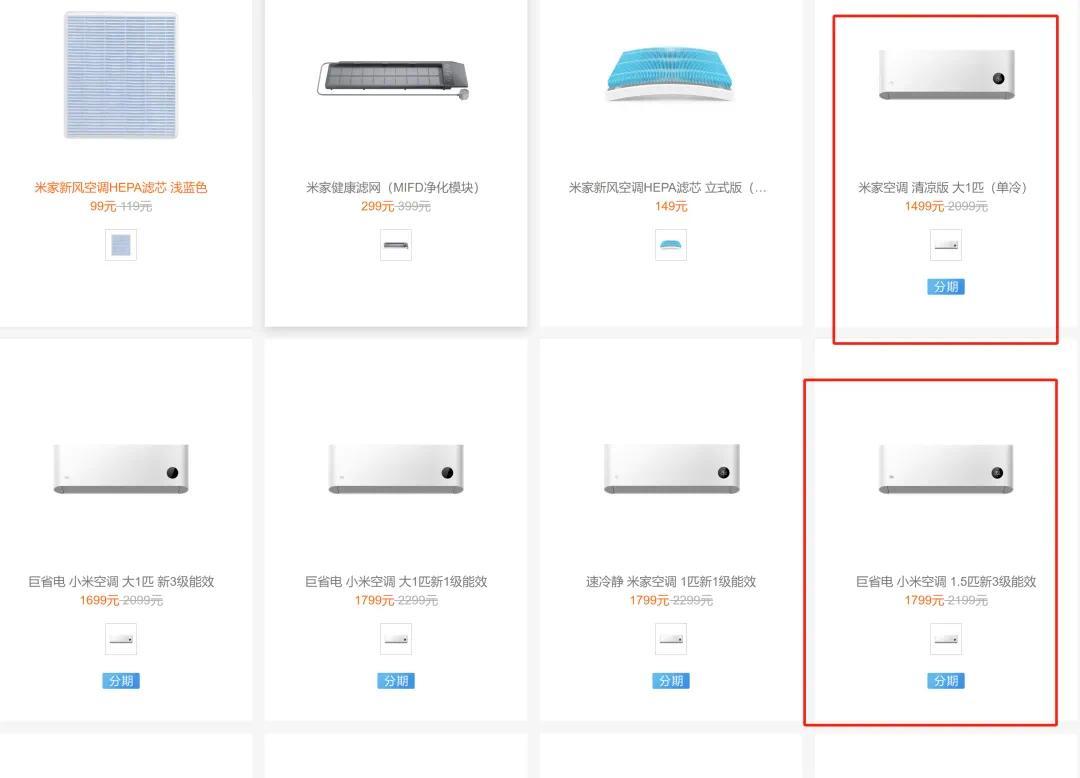Click 分期 badge under 清凉版 大1匹 air conditioner
This screenshot has width=1080, height=778.
pyautogui.click(x=946, y=286)
